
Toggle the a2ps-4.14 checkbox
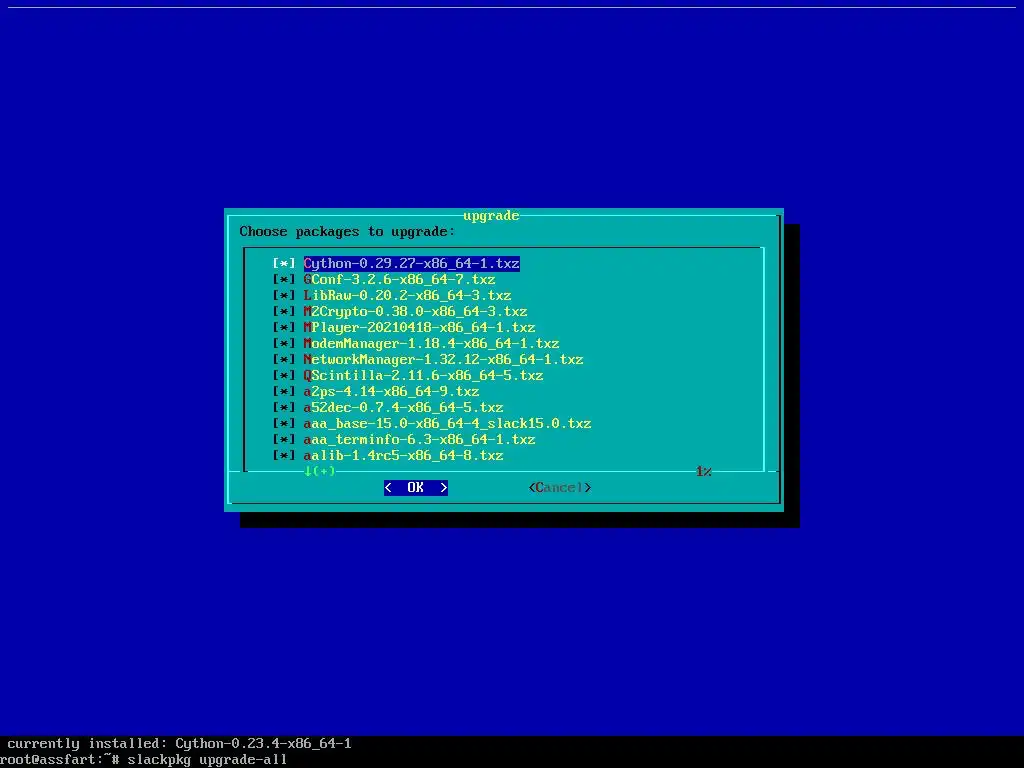point(284,391)
